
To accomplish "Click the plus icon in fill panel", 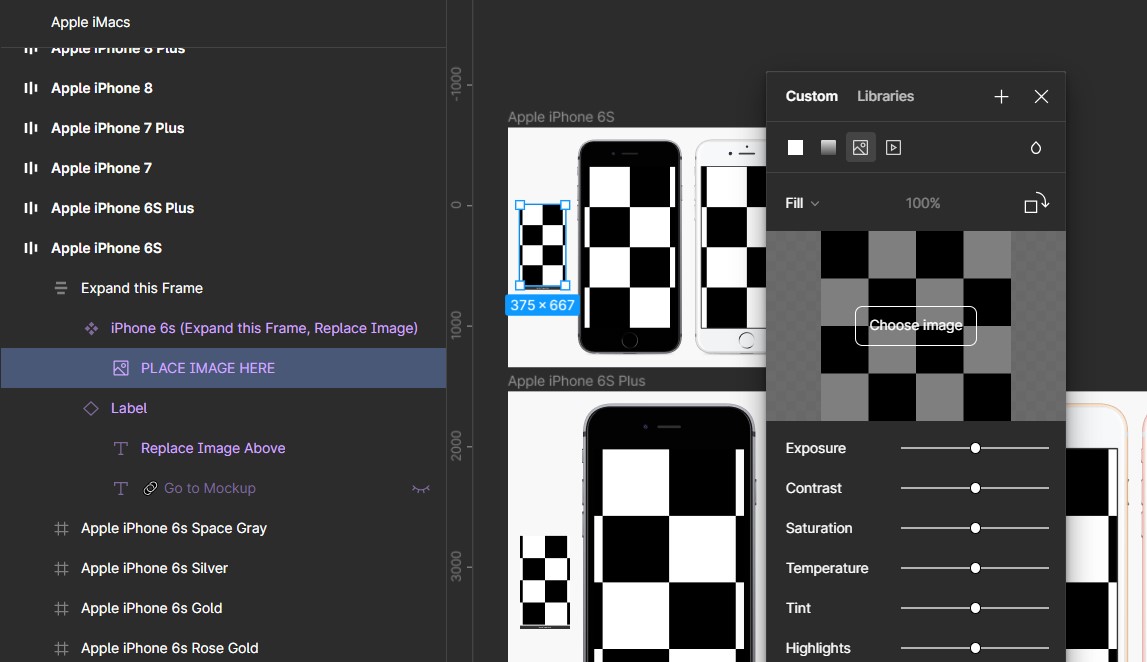I will tap(1001, 97).
